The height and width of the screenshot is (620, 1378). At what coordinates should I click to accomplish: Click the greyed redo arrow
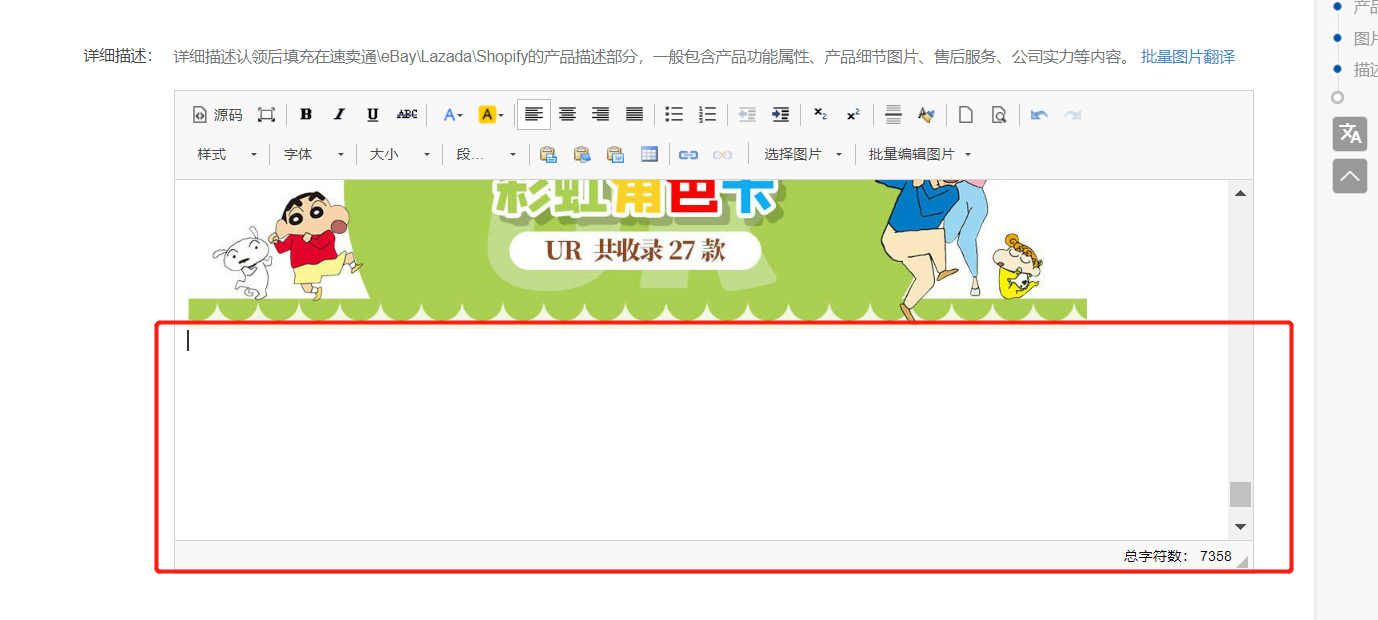(1073, 115)
